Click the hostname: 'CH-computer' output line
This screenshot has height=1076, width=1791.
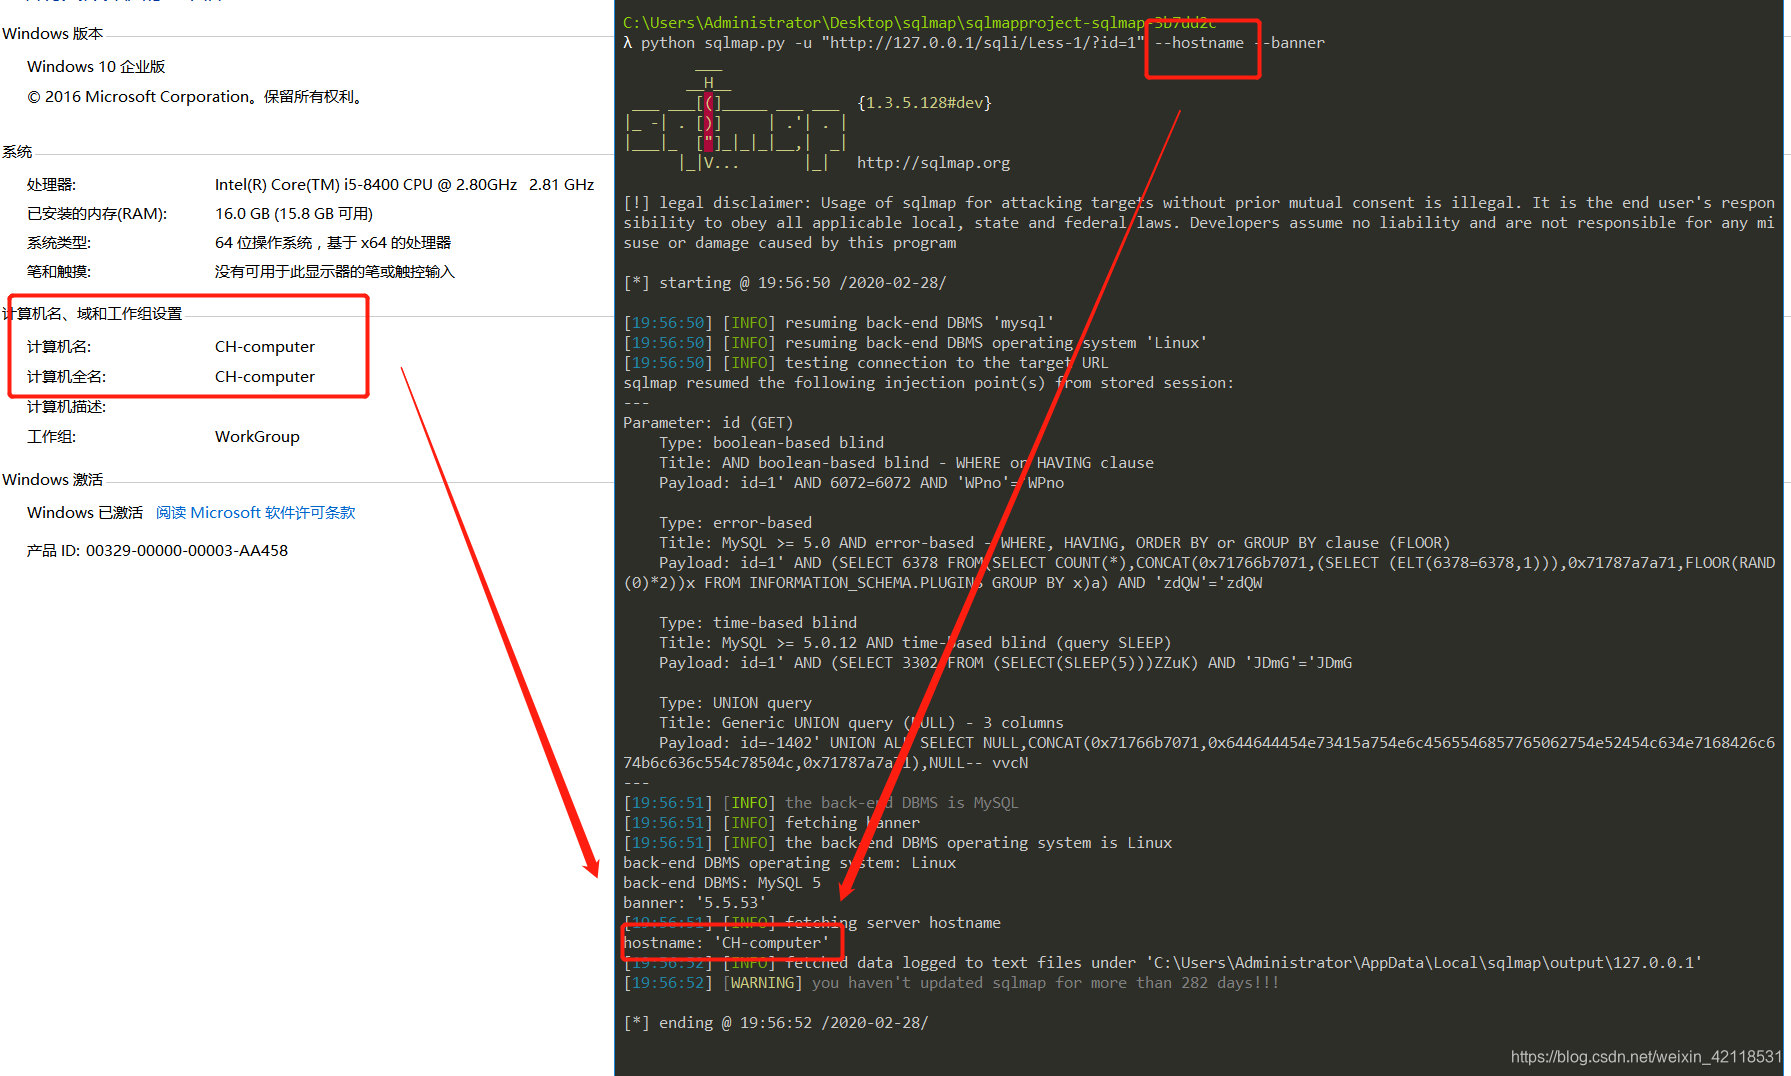pos(726,942)
